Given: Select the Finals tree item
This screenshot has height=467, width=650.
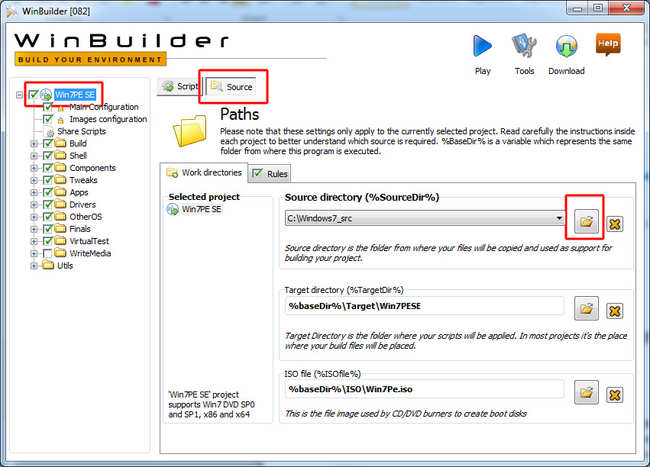Looking at the screenshot, I should click(x=80, y=229).
